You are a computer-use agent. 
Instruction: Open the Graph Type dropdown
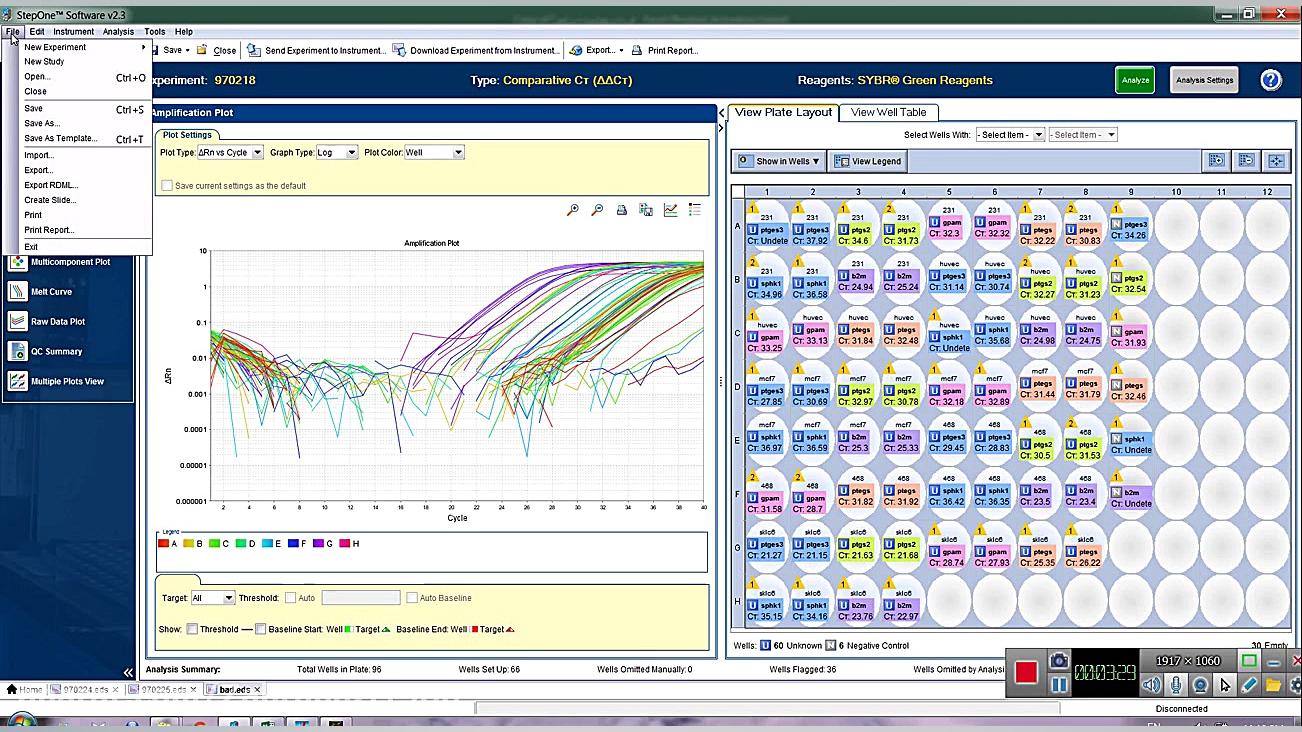[x=337, y=152]
